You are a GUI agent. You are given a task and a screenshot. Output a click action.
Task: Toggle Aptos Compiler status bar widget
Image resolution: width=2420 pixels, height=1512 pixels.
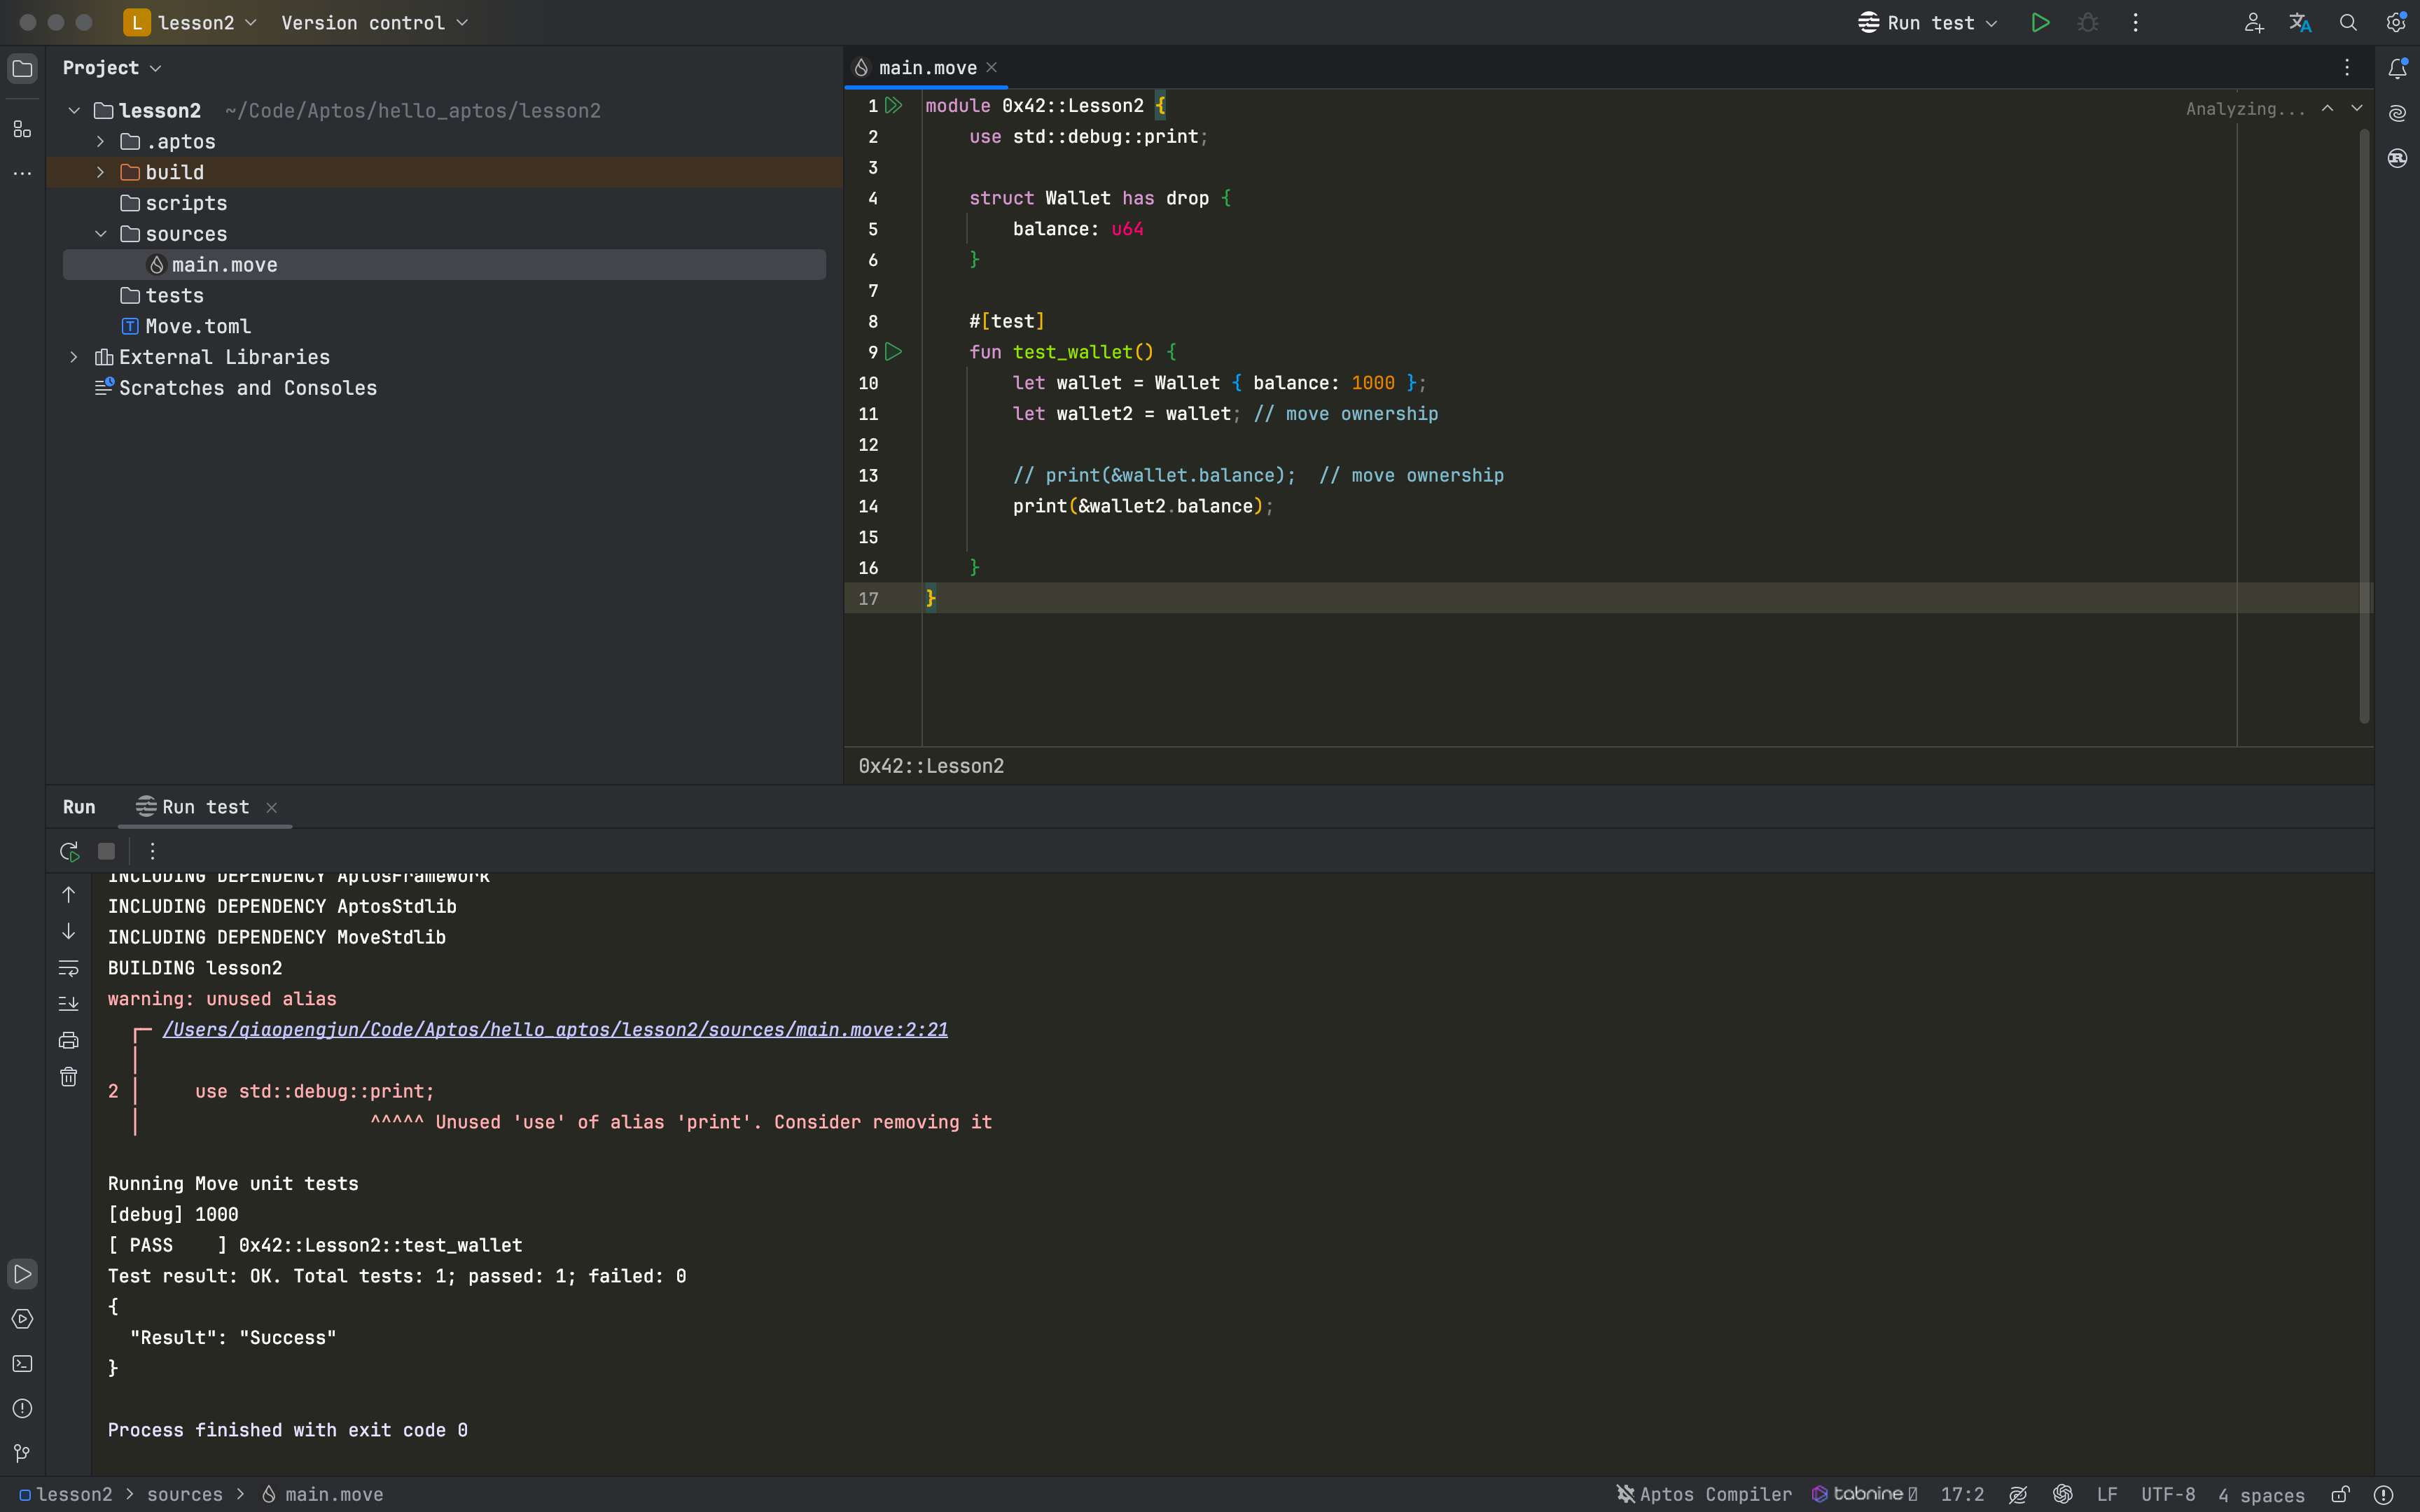click(1704, 1494)
